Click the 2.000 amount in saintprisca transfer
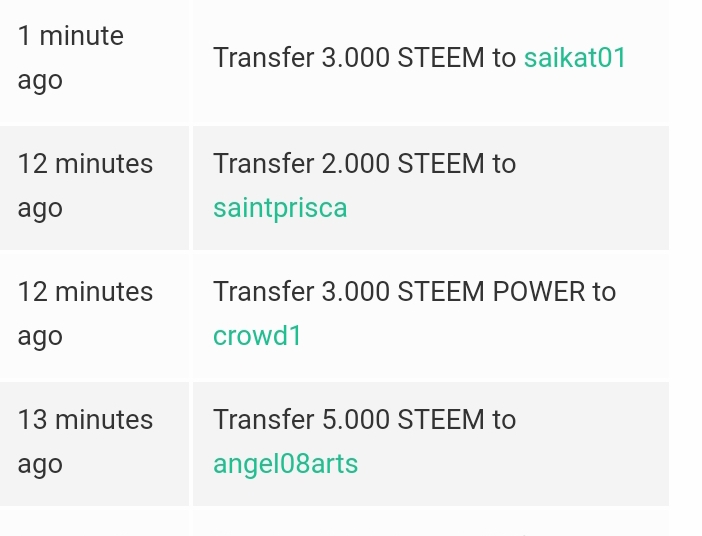Viewport: 702px width, 536px height. (x=355, y=163)
